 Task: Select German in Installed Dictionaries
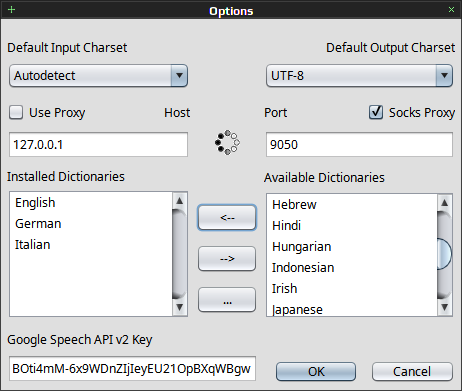point(91,224)
